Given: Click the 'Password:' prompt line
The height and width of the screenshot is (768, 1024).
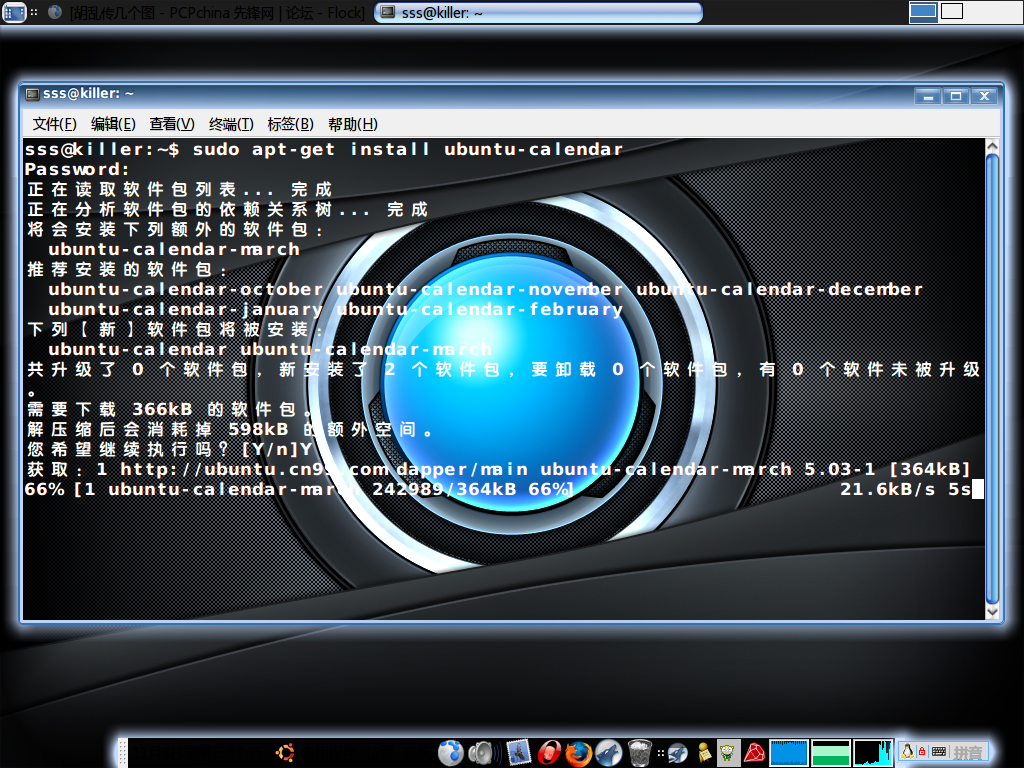Looking at the screenshot, I should click(77, 170).
